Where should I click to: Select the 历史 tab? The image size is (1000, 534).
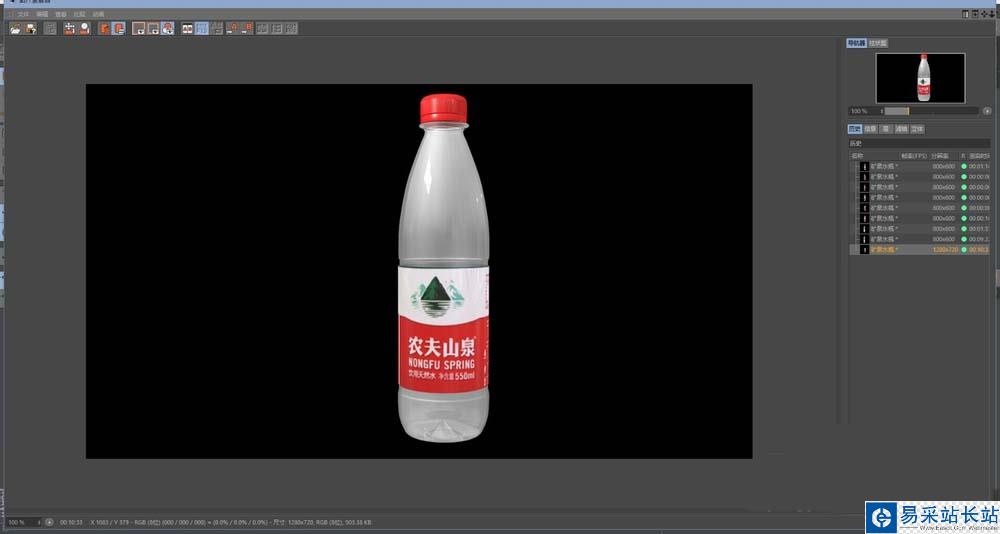click(x=855, y=129)
